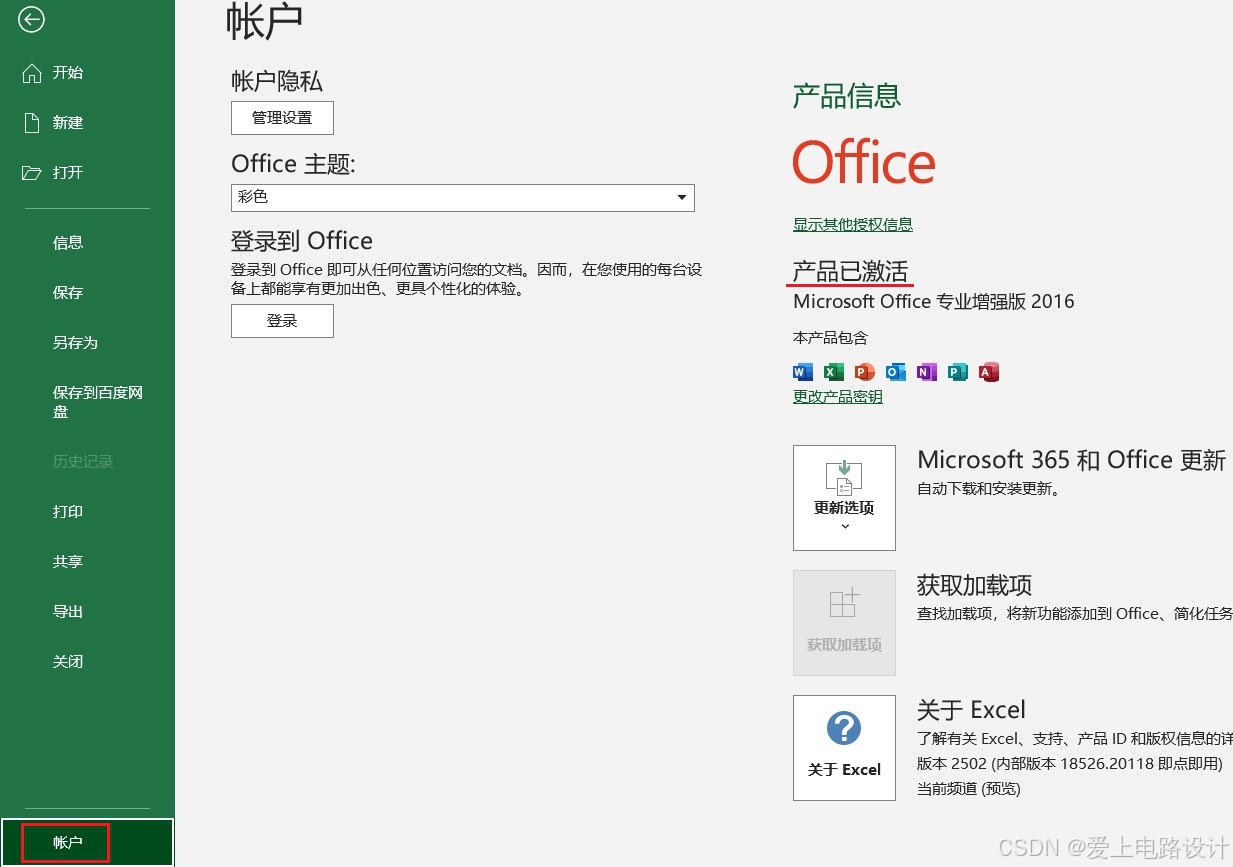Screen dimensions: 1233x867
Task: Click the 管理设置 button
Action: coord(282,118)
